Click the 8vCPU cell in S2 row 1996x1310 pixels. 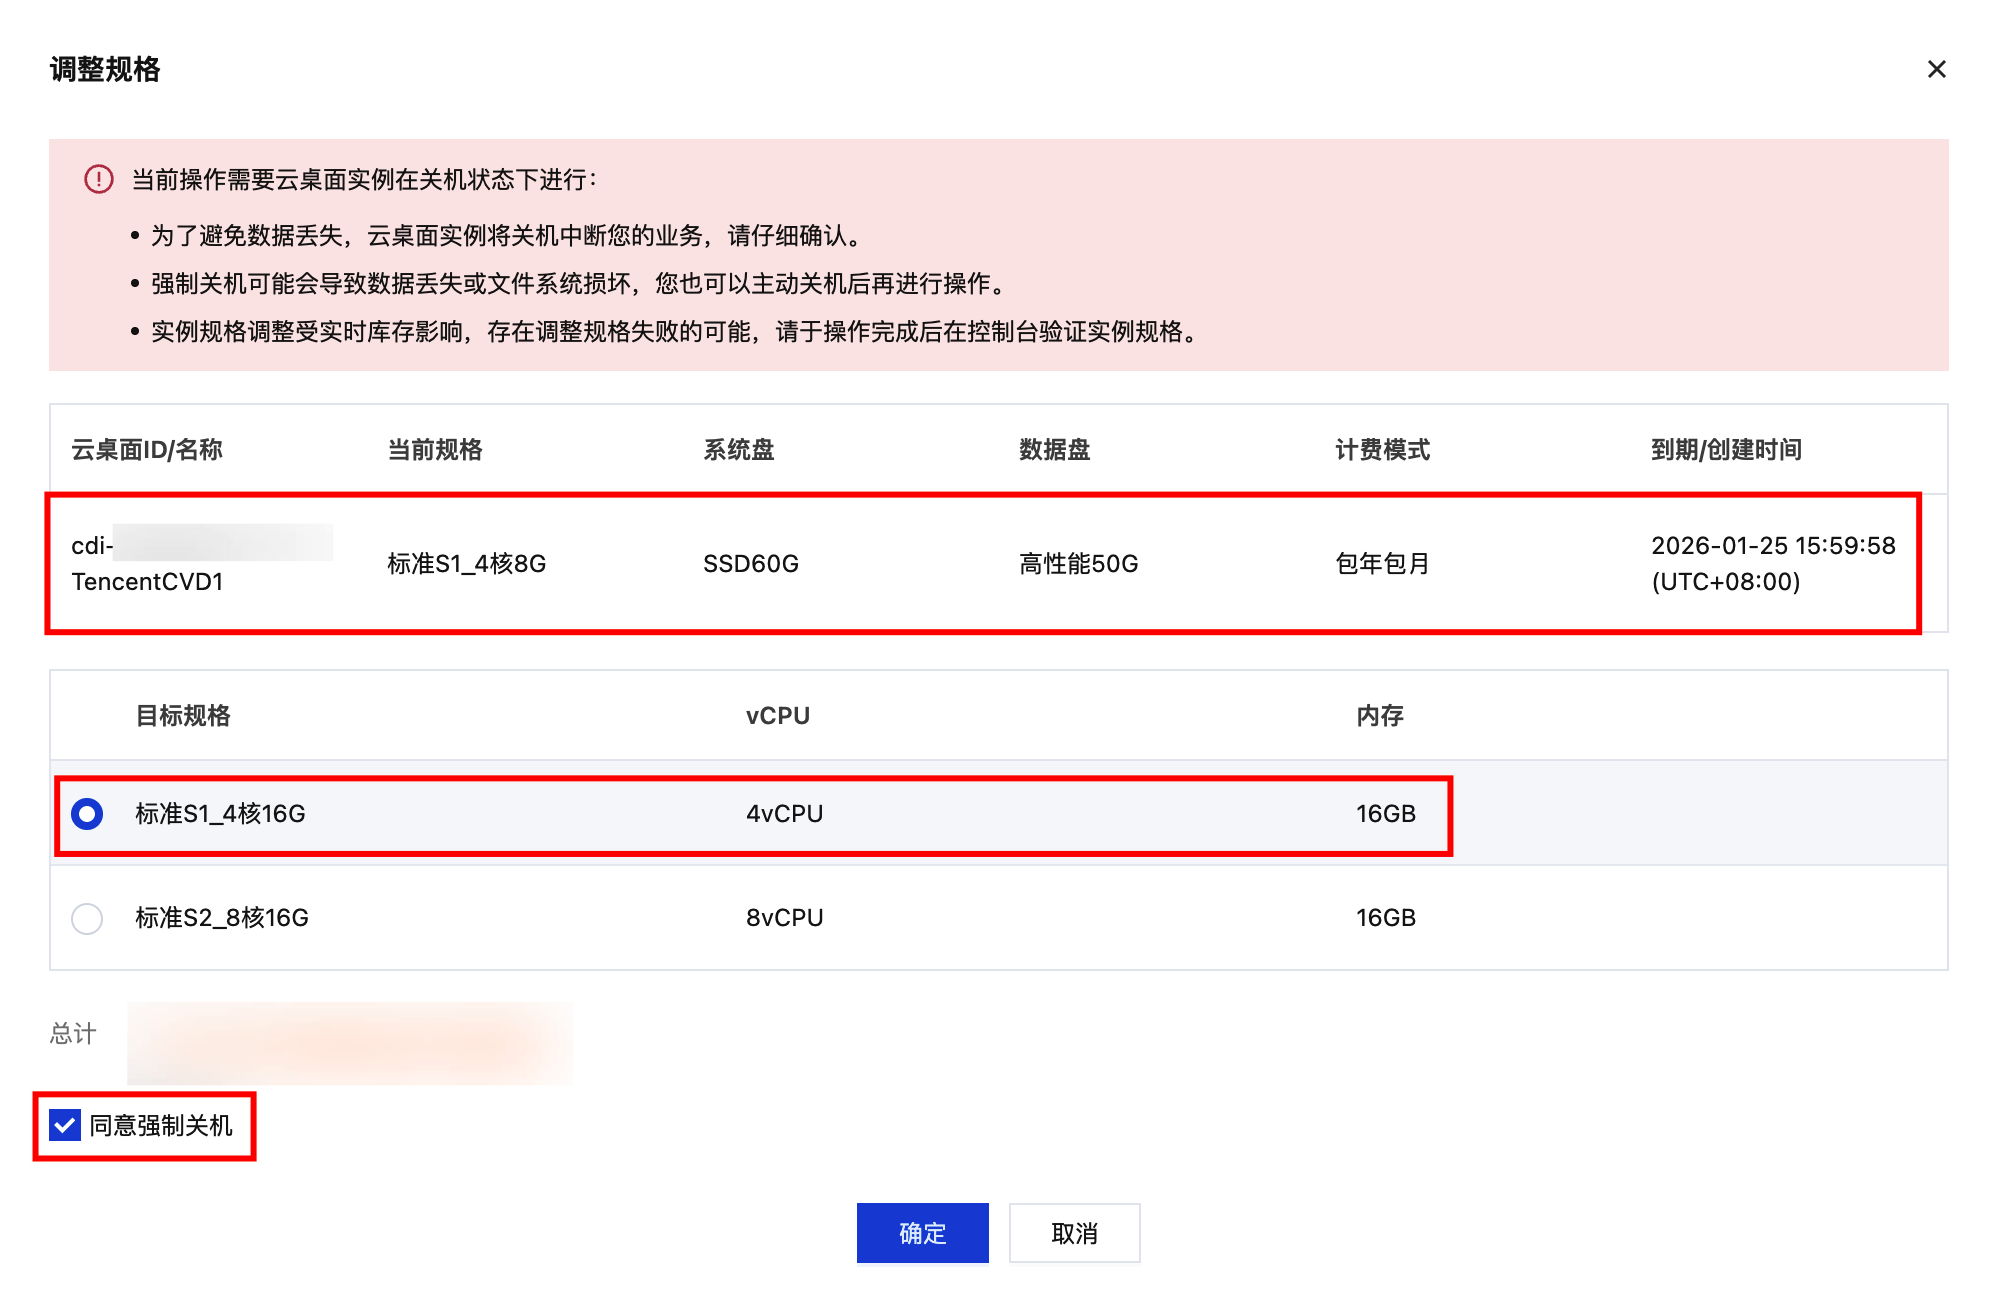(x=784, y=918)
